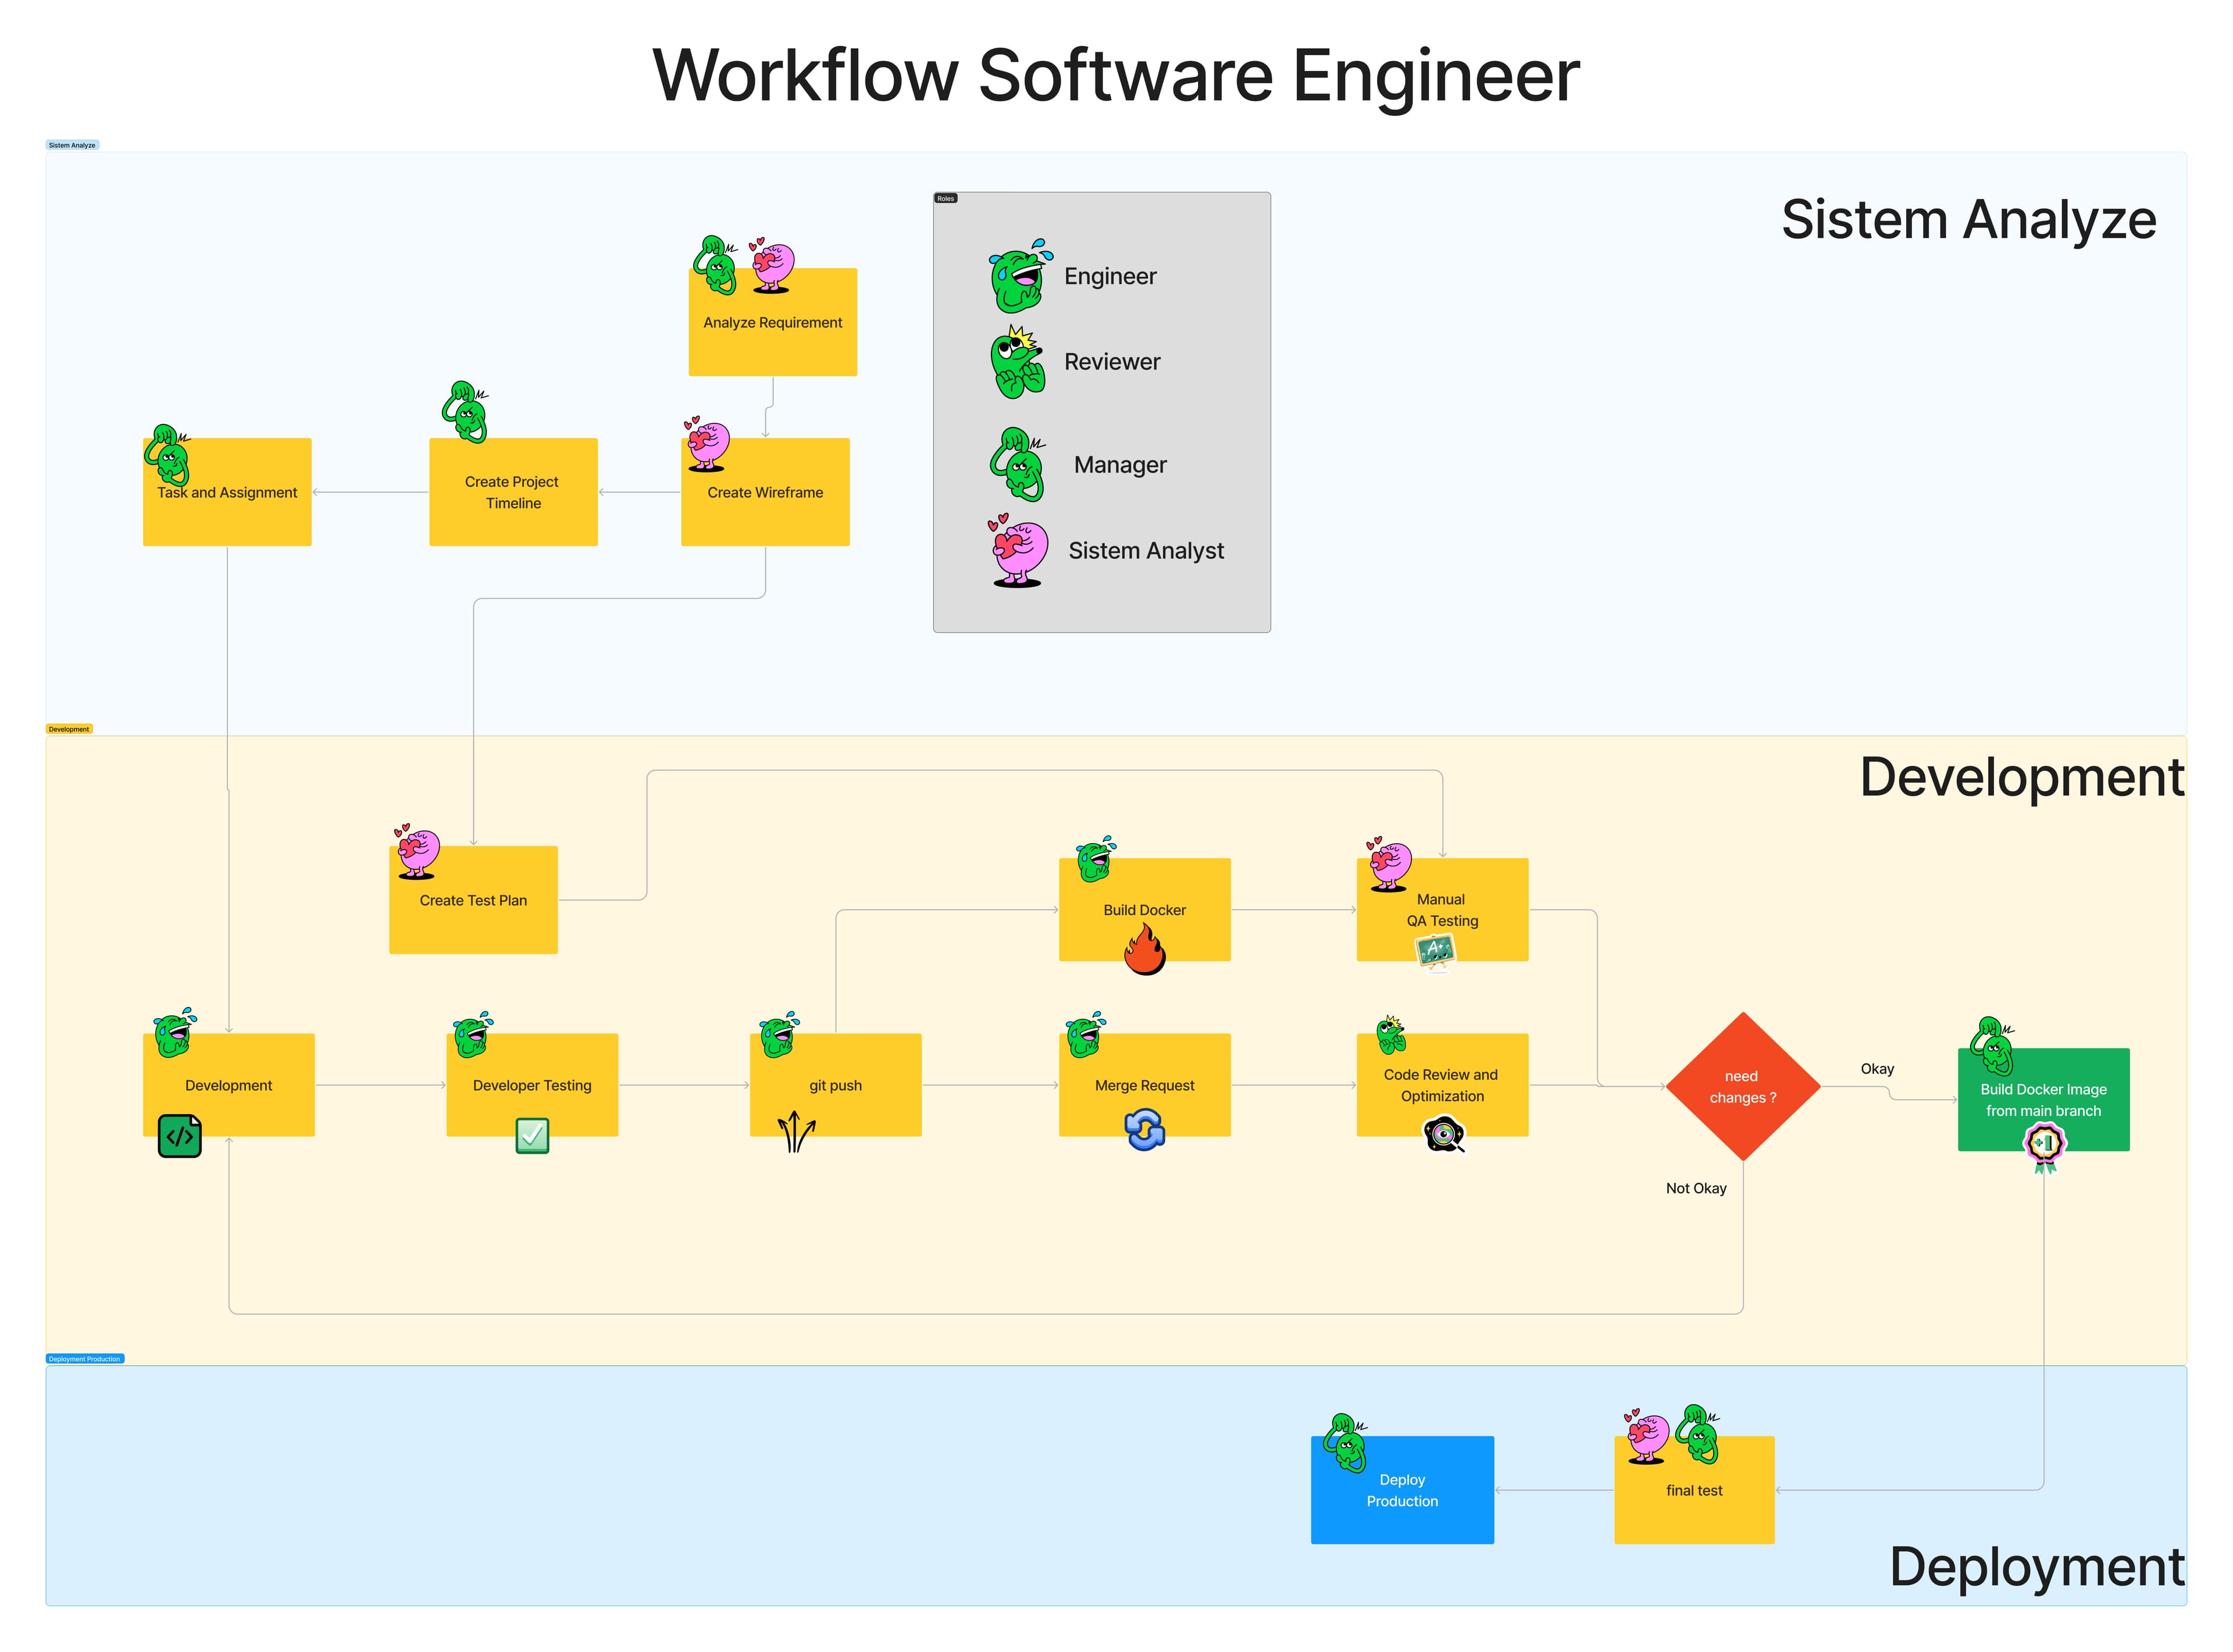Click the Sistem Analyst legend label
This screenshot has height=1652, width=2233.
(1146, 551)
